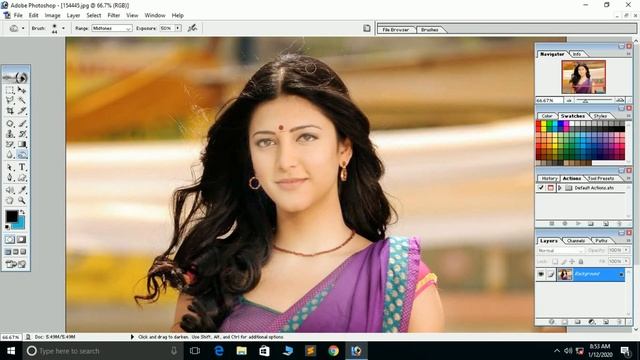Switch to the Channels tab
The width and height of the screenshot is (640, 360).
point(576,241)
